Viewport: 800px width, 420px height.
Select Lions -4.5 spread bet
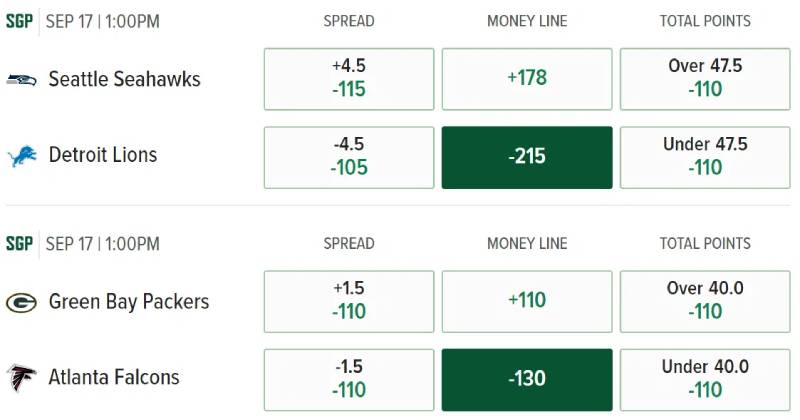pyautogui.click(x=349, y=157)
